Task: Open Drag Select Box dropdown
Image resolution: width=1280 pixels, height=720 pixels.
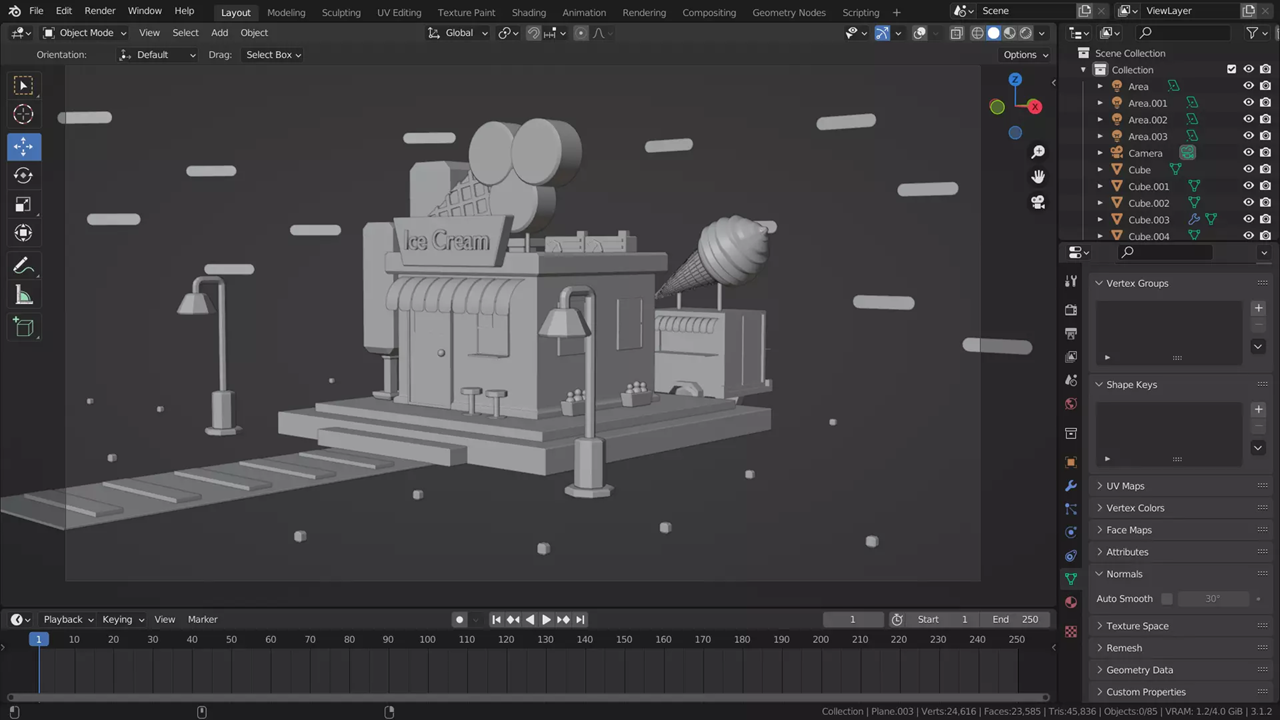Action: [x=272, y=55]
